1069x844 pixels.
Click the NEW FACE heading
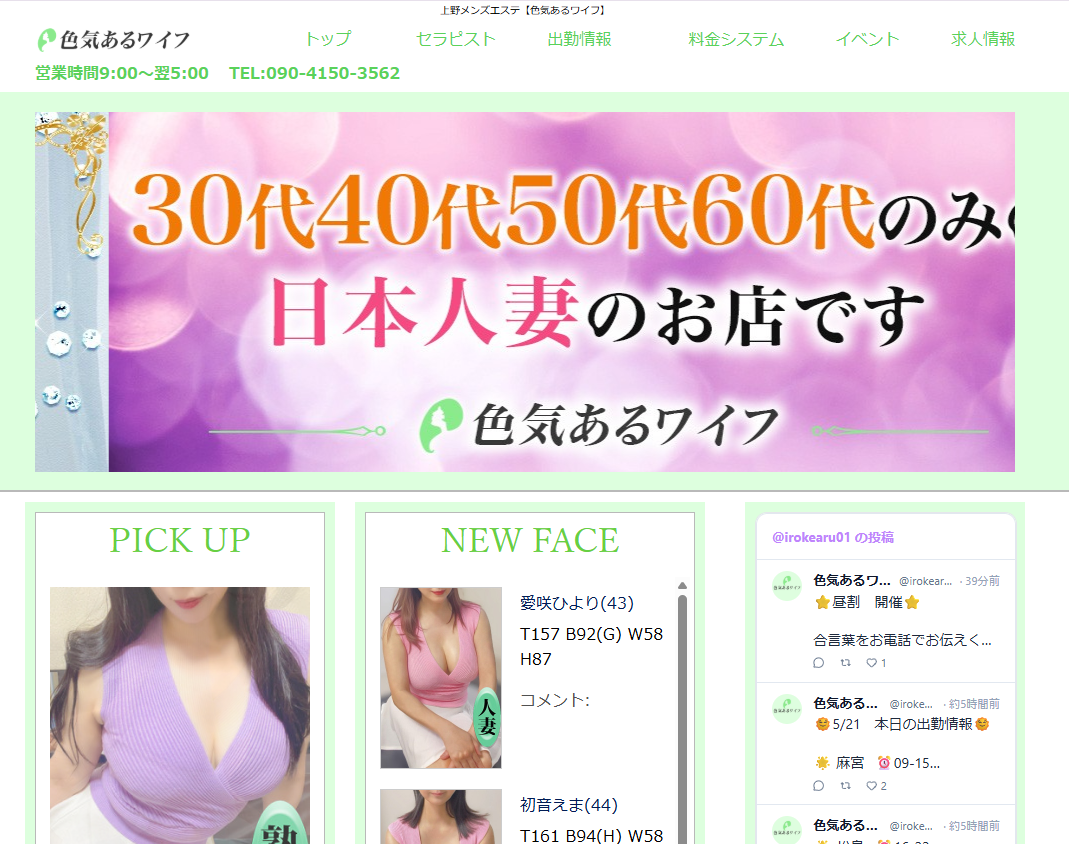click(530, 541)
